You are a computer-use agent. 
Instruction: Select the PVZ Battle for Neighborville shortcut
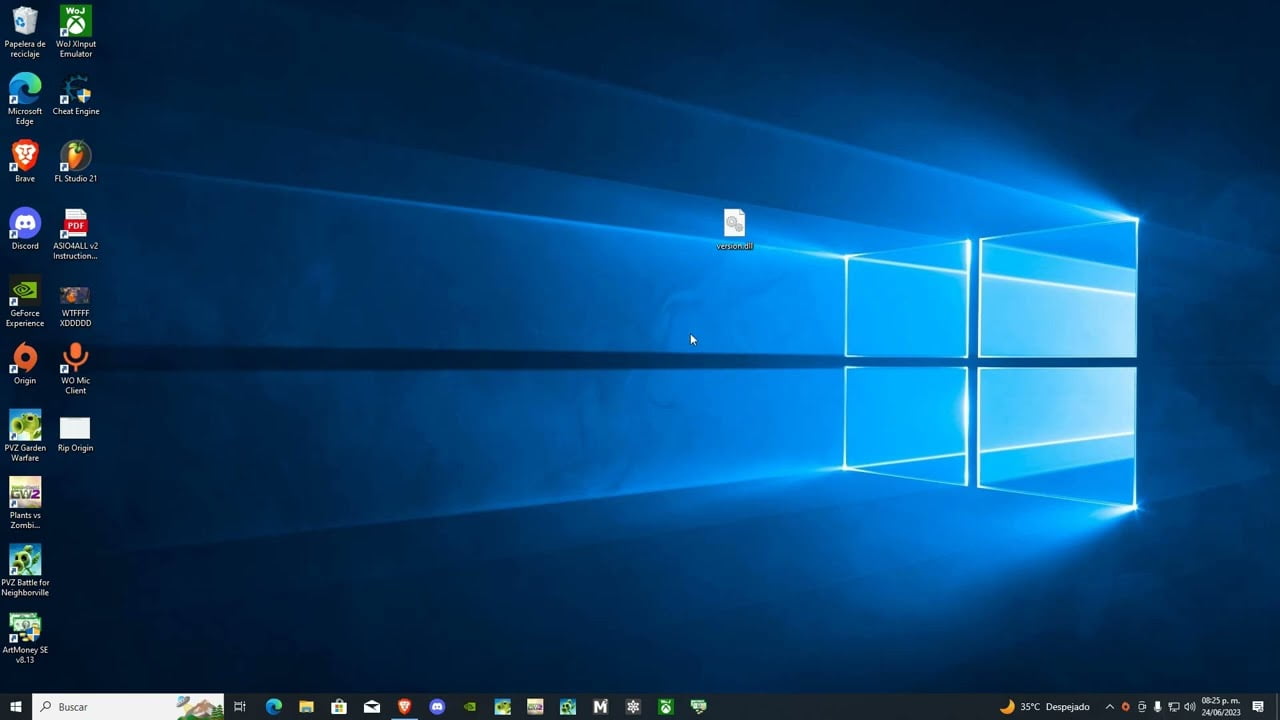point(25,570)
